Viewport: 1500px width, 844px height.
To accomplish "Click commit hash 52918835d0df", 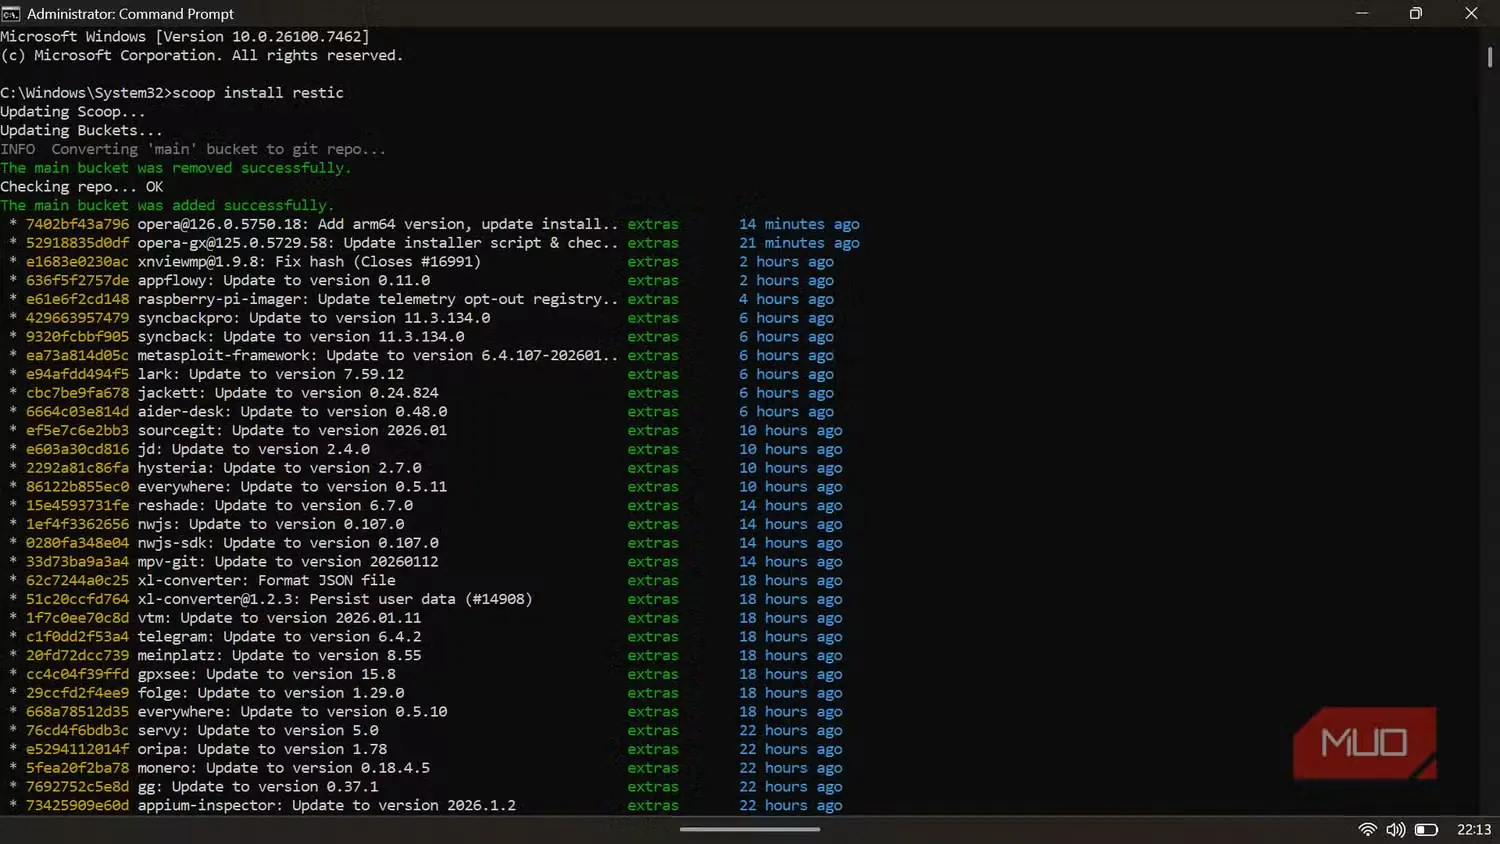I will coord(77,243).
